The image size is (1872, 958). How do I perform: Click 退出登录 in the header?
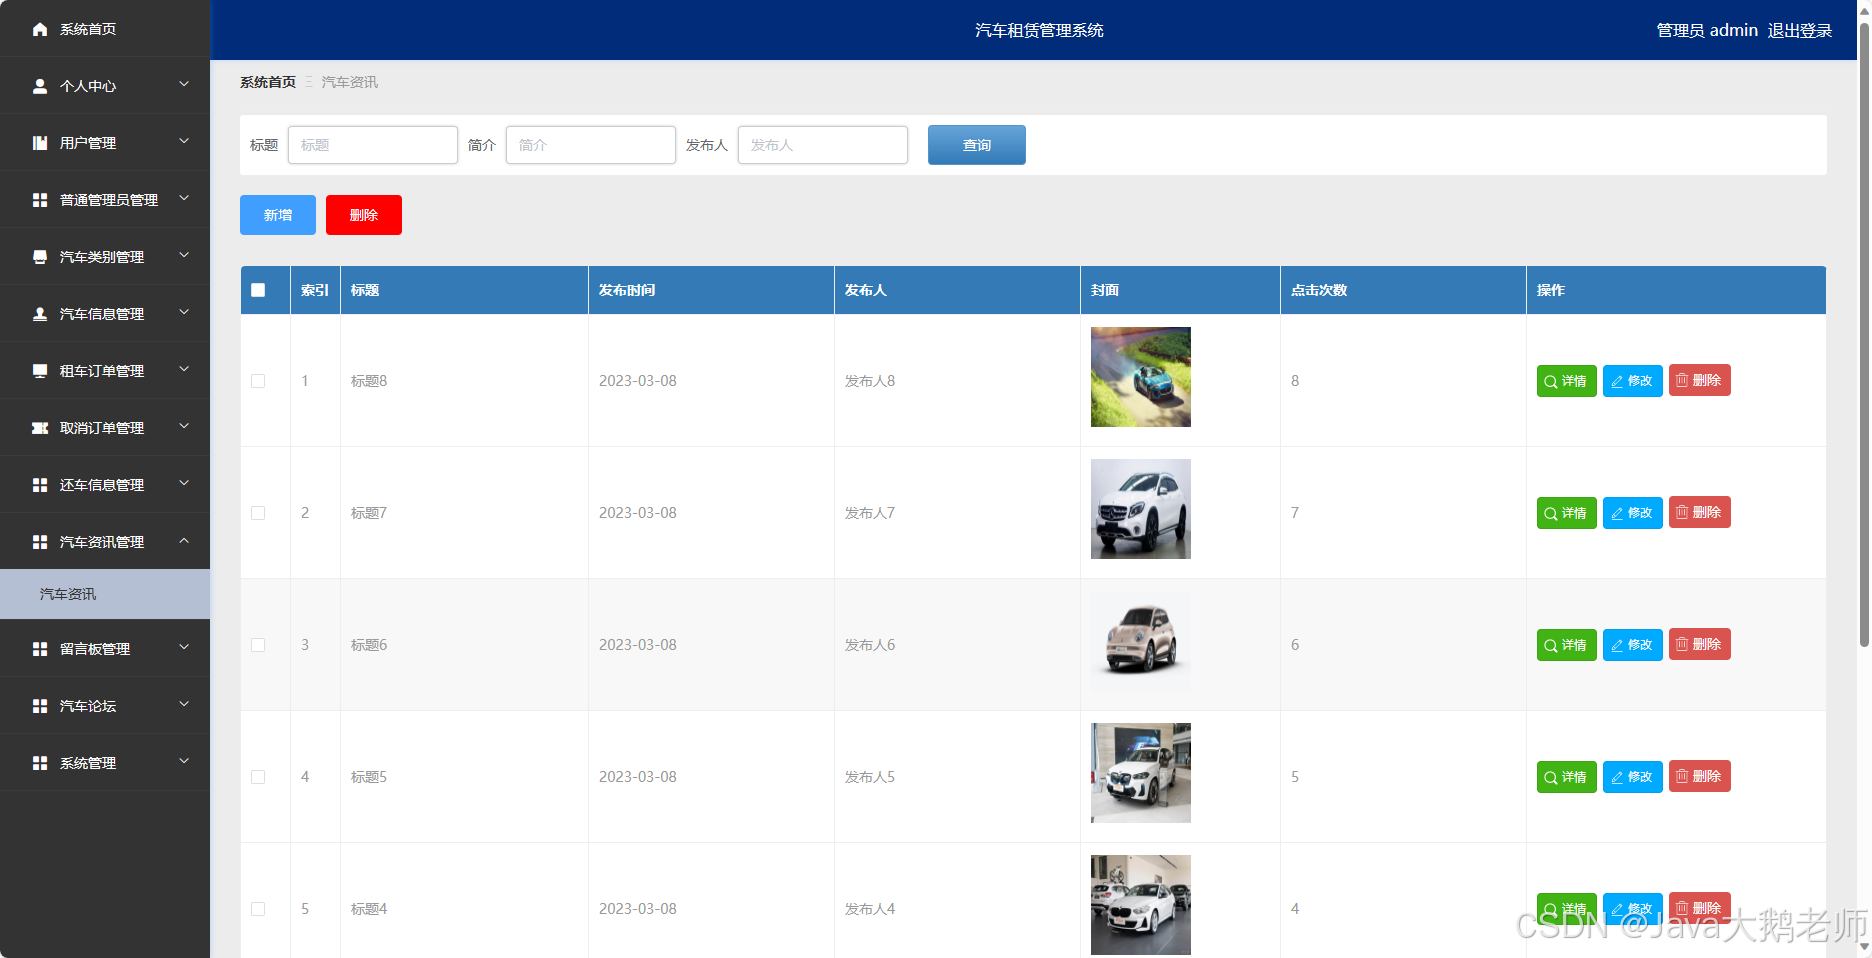pos(1800,31)
